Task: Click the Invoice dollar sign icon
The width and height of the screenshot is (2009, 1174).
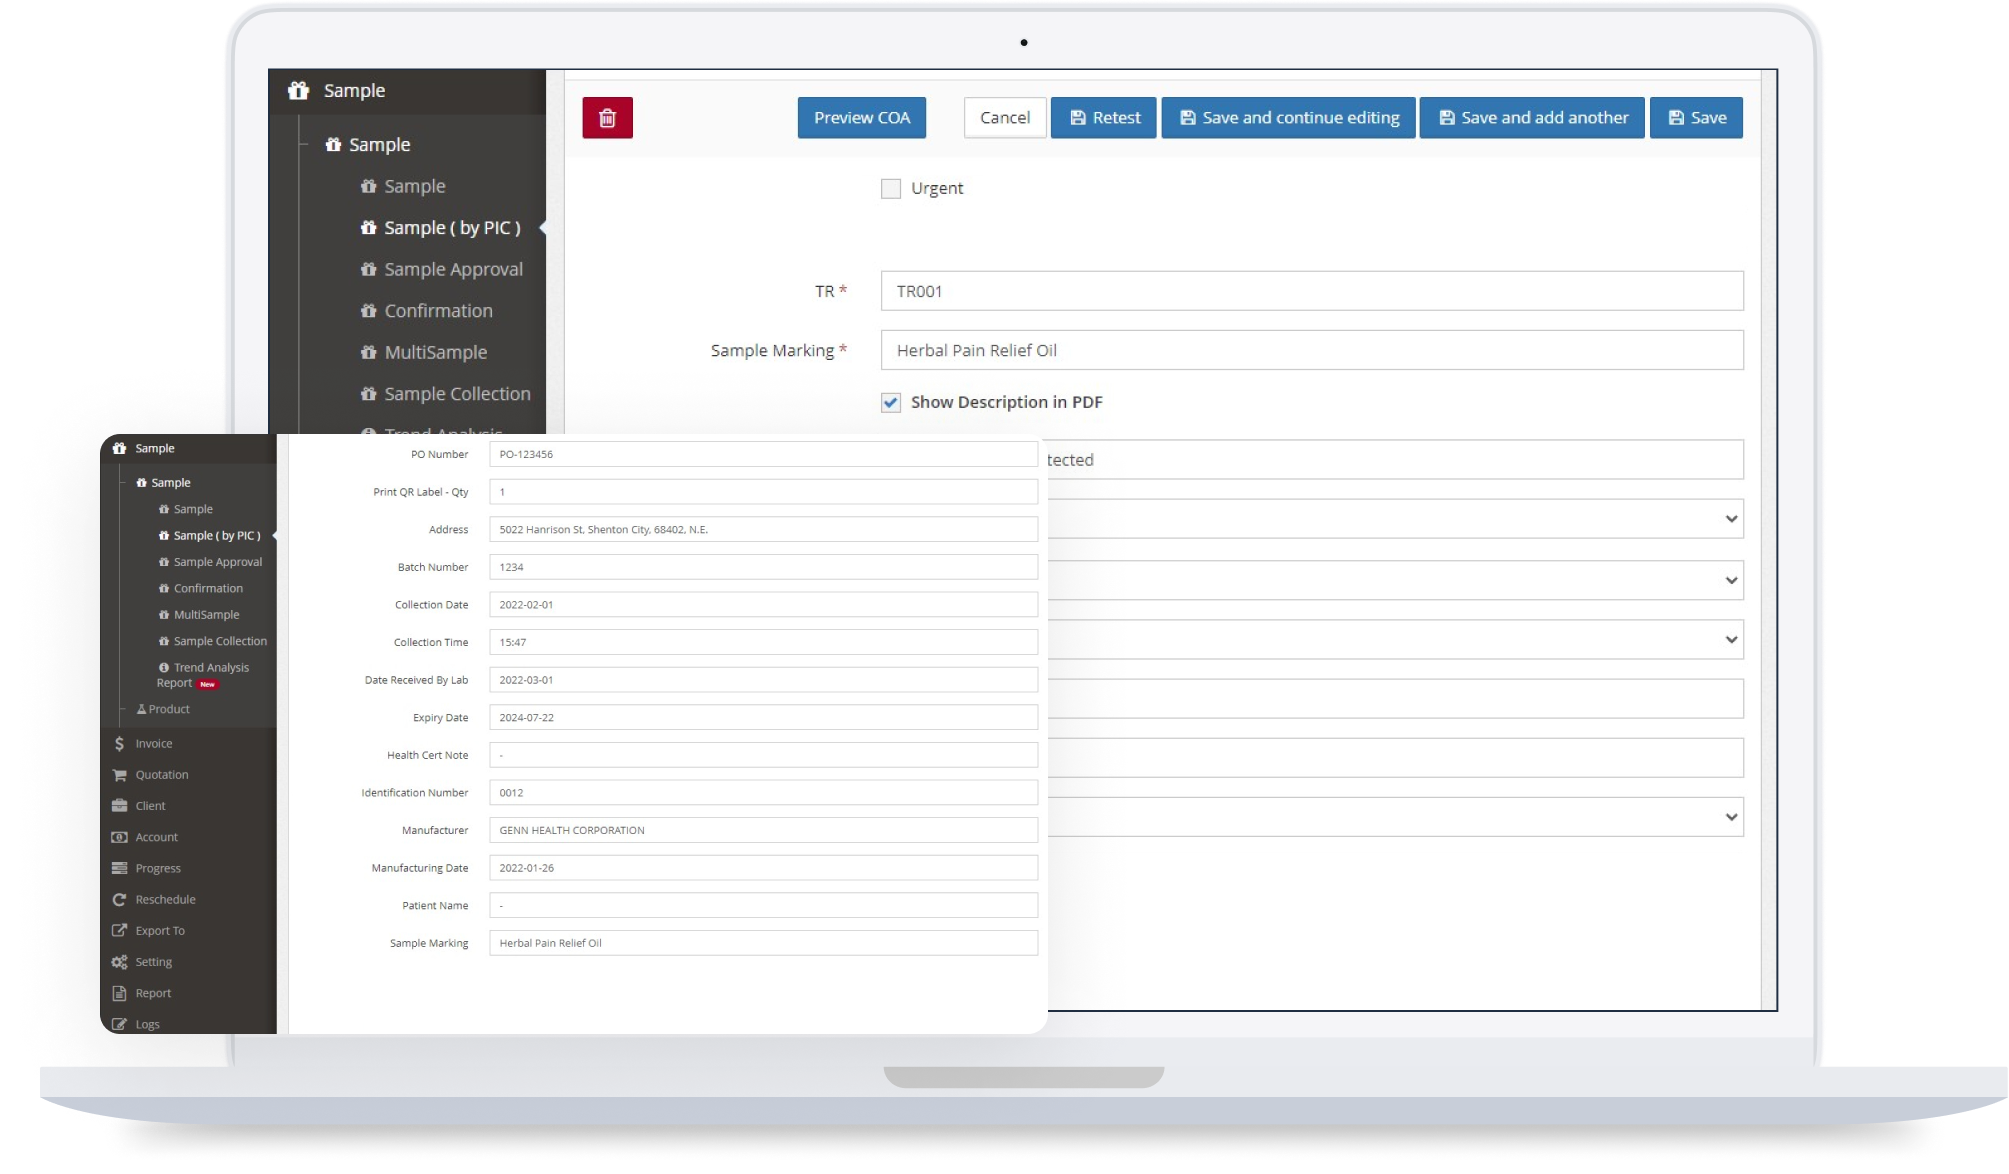Action: click(119, 744)
